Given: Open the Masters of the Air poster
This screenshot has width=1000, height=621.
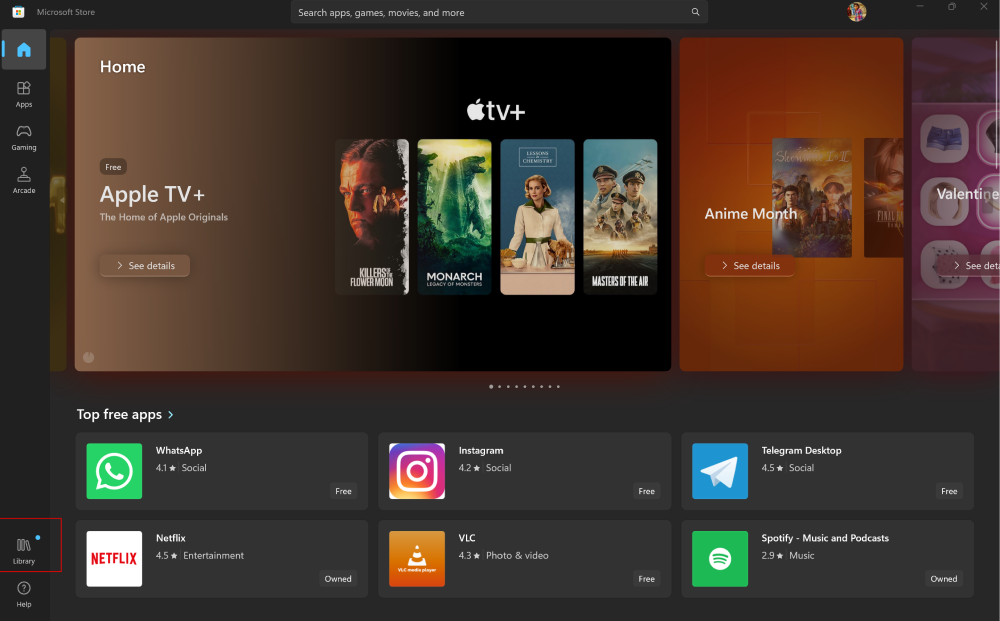Looking at the screenshot, I should (621, 217).
